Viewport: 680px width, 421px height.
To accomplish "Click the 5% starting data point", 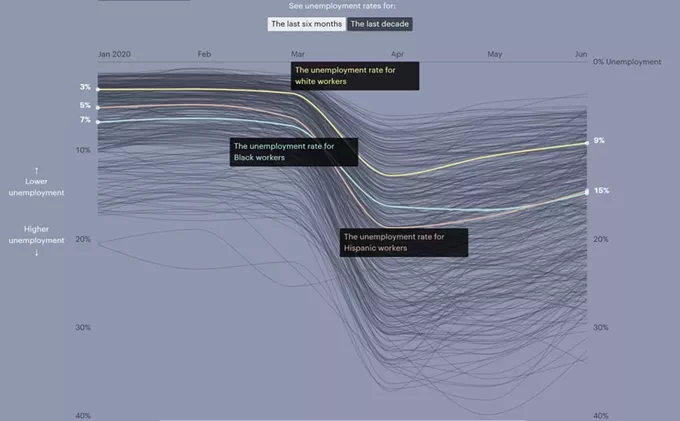I will point(97,106).
